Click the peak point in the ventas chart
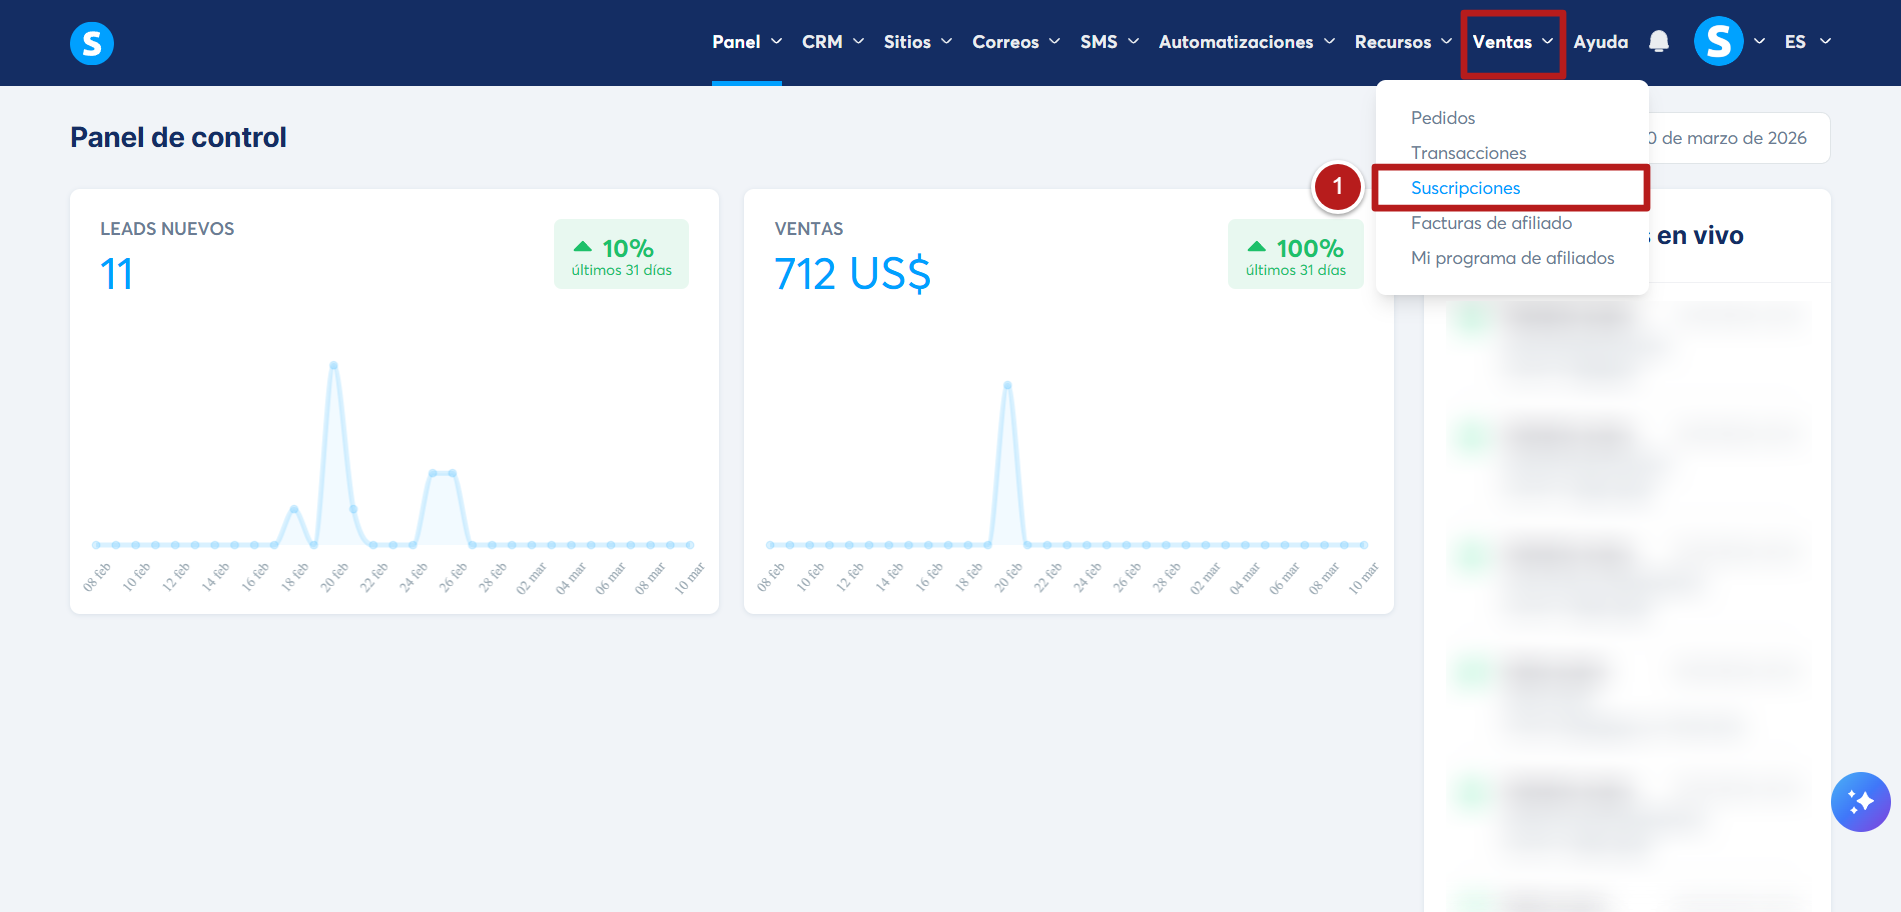The height and width of the screenshot is (912, 1901). [x=1007, y=385]
